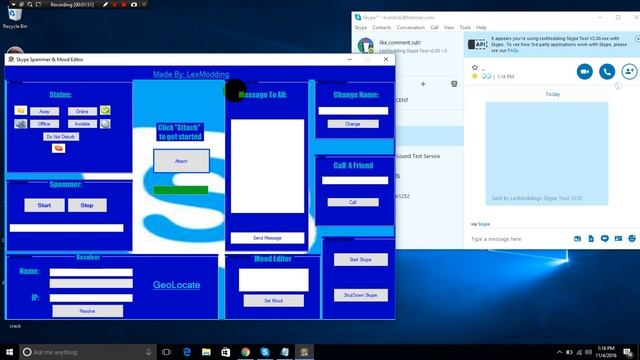The image size is (640, 360).
Task: Start a video call in Skype
Action: [584, 71]
